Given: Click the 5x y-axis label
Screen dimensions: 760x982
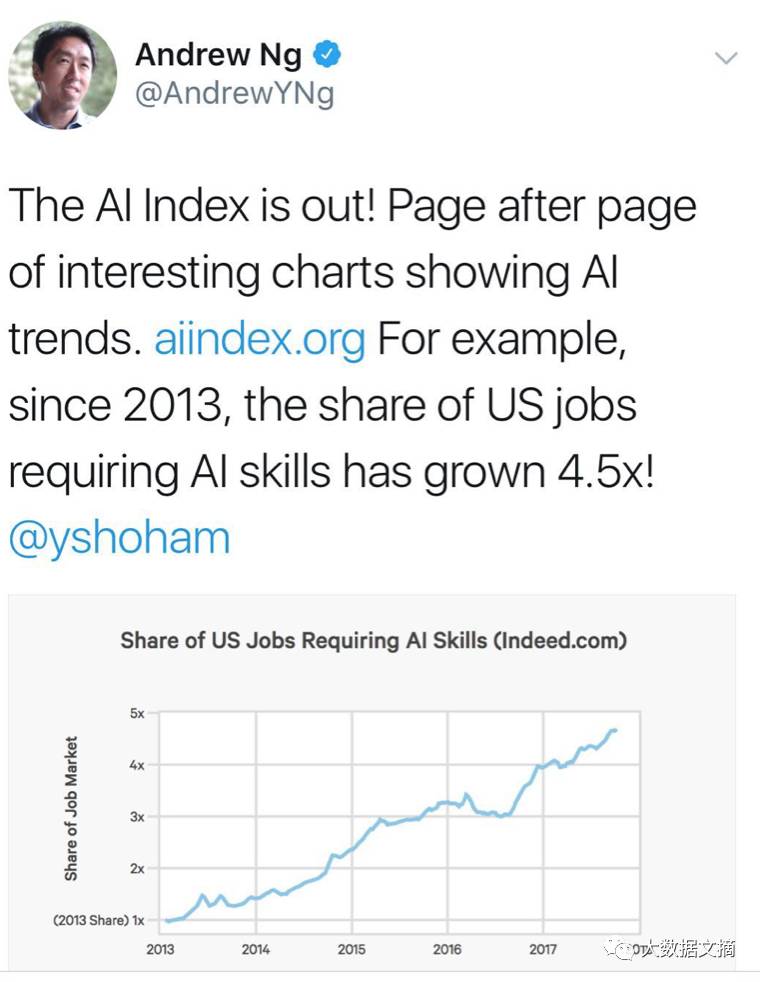Looking at the screenshot, I should [x=137, y=714].
